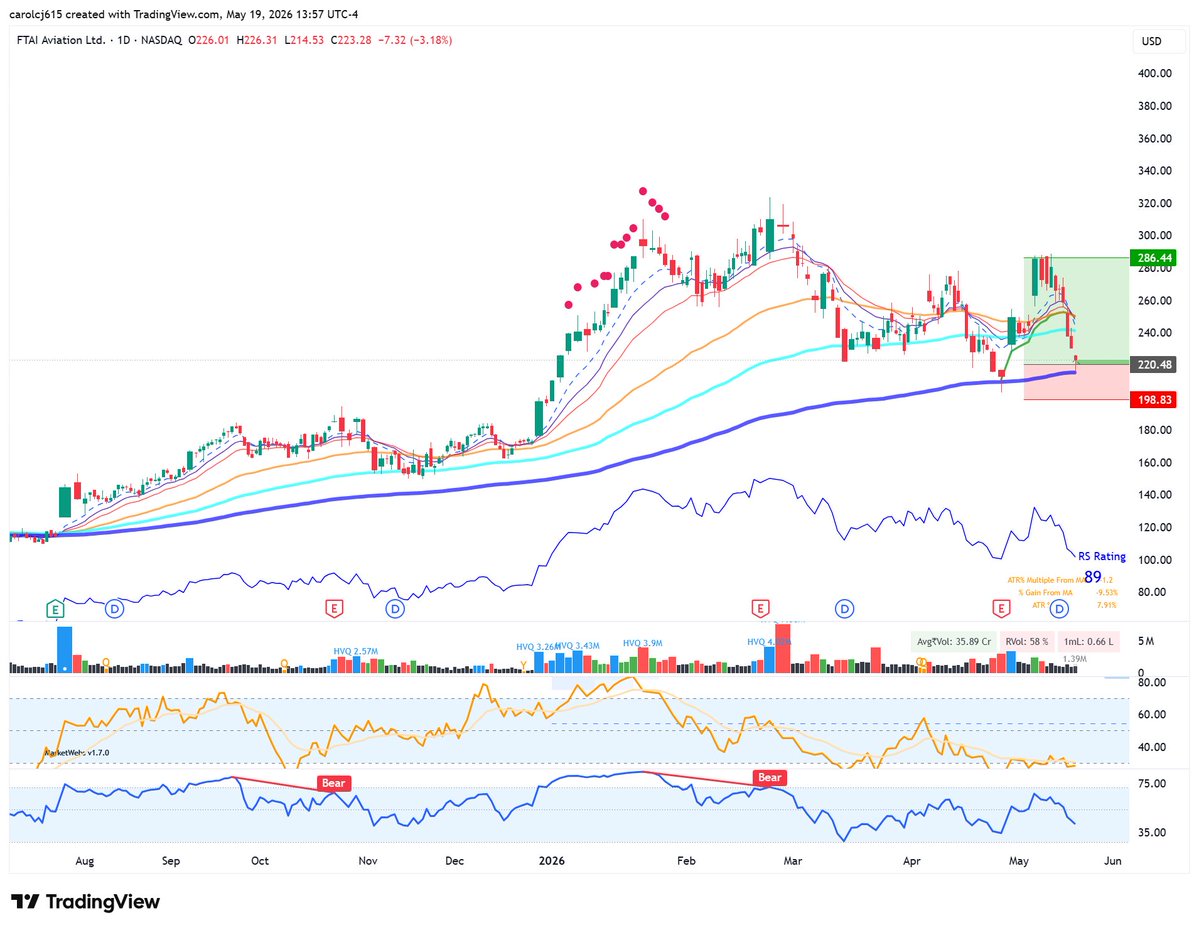Click the Sep label on the time axis

pos(171,861)
